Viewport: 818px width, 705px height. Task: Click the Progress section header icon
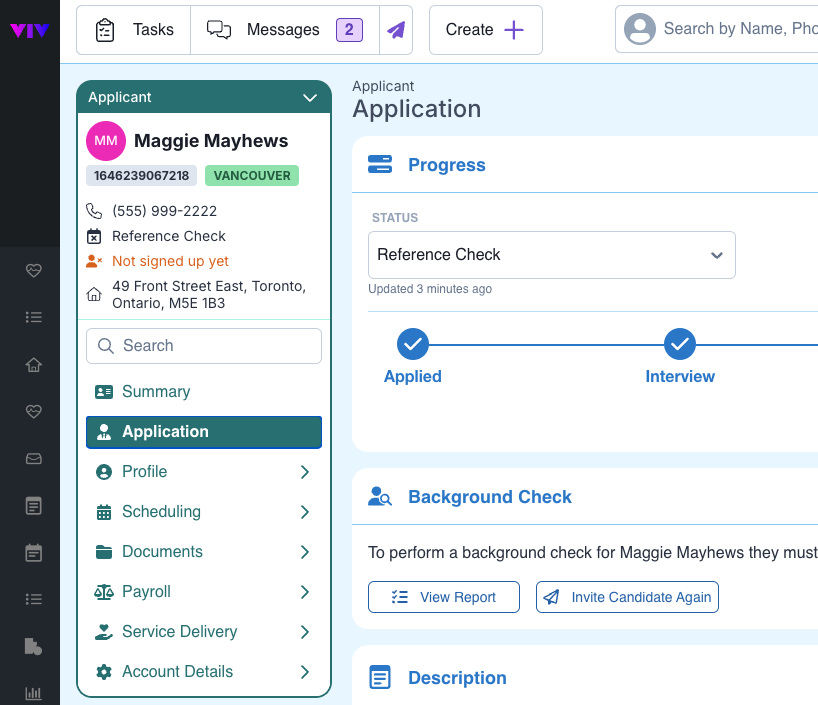point(380,164)
